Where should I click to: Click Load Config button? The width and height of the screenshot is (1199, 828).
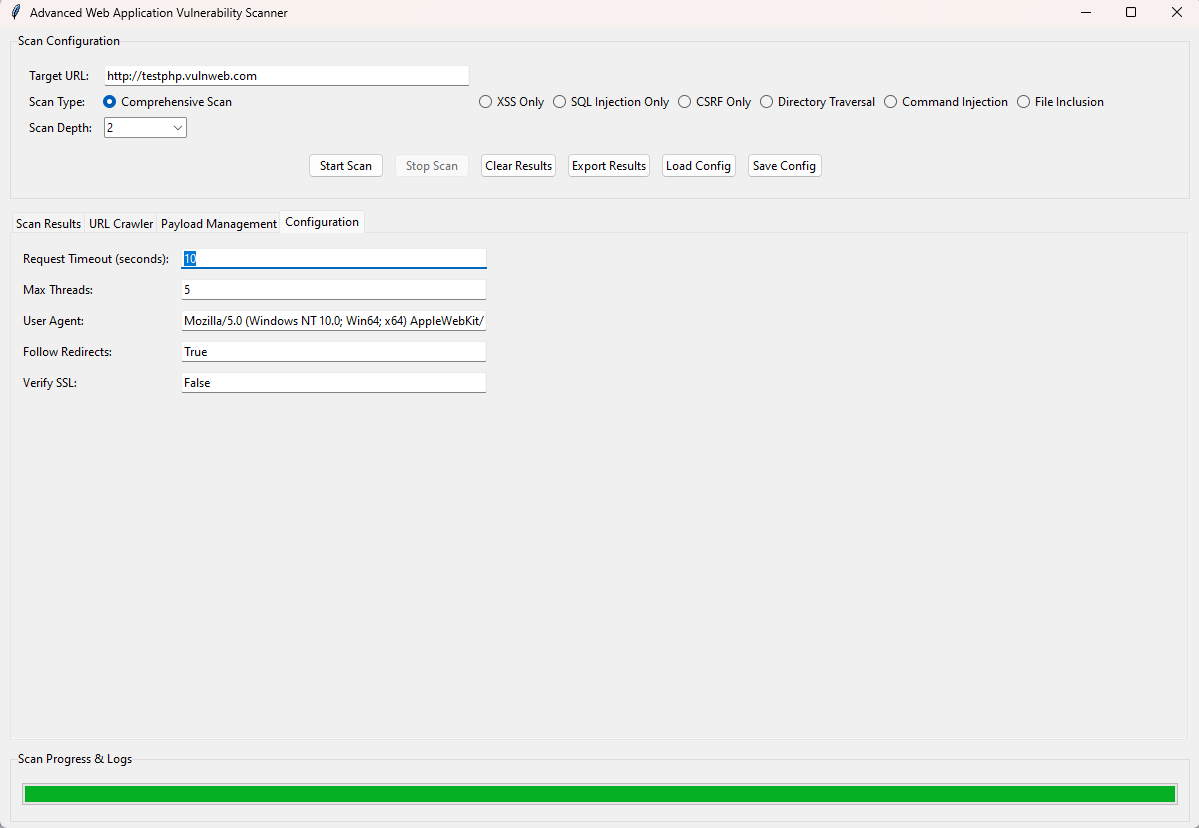(x=698, y=166)
